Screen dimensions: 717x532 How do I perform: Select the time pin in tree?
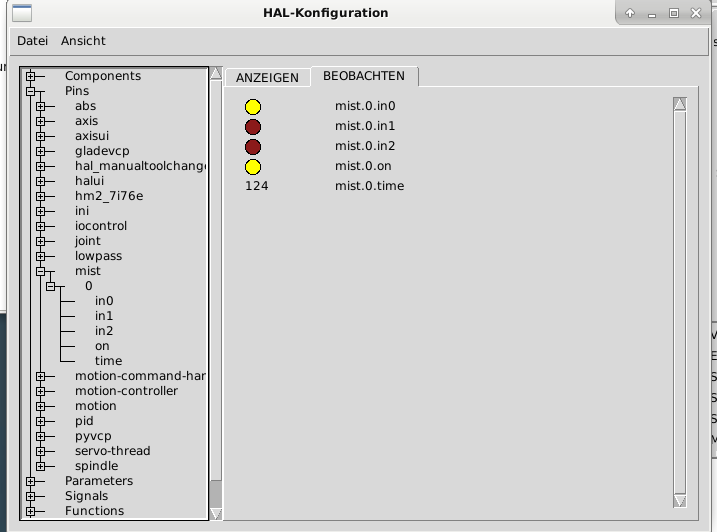pos(108,361)
